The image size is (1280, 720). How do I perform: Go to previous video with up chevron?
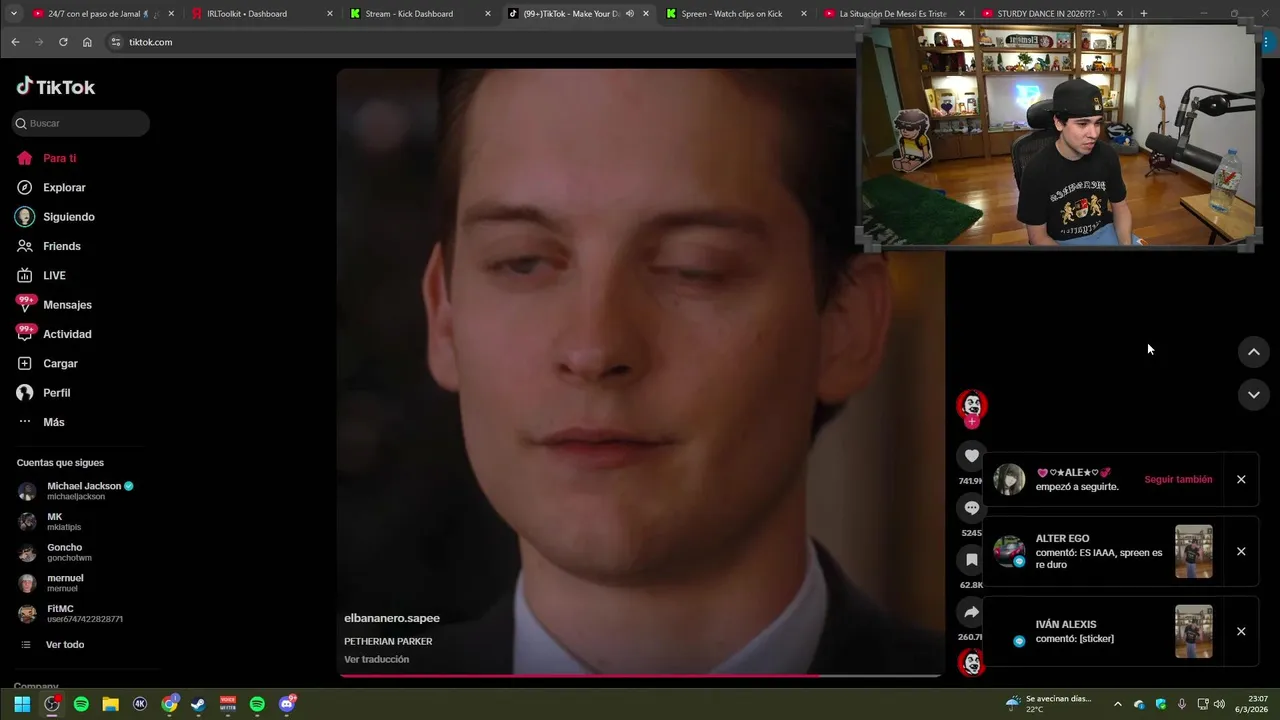coord(1254,352)
